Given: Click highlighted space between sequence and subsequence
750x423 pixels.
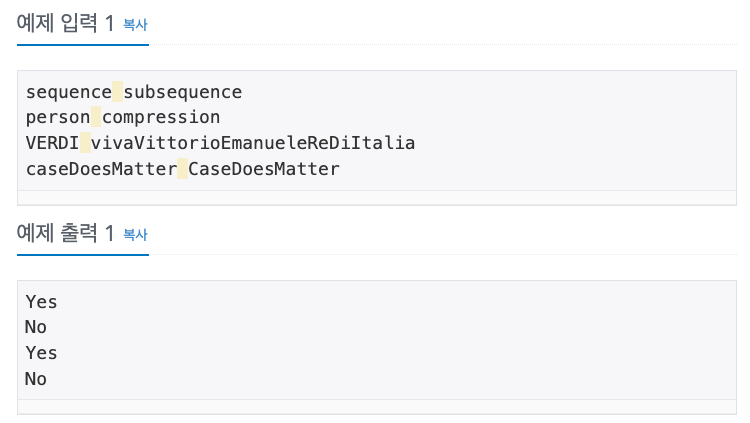Looking at the screenshot, I should [x=117, y=92].
